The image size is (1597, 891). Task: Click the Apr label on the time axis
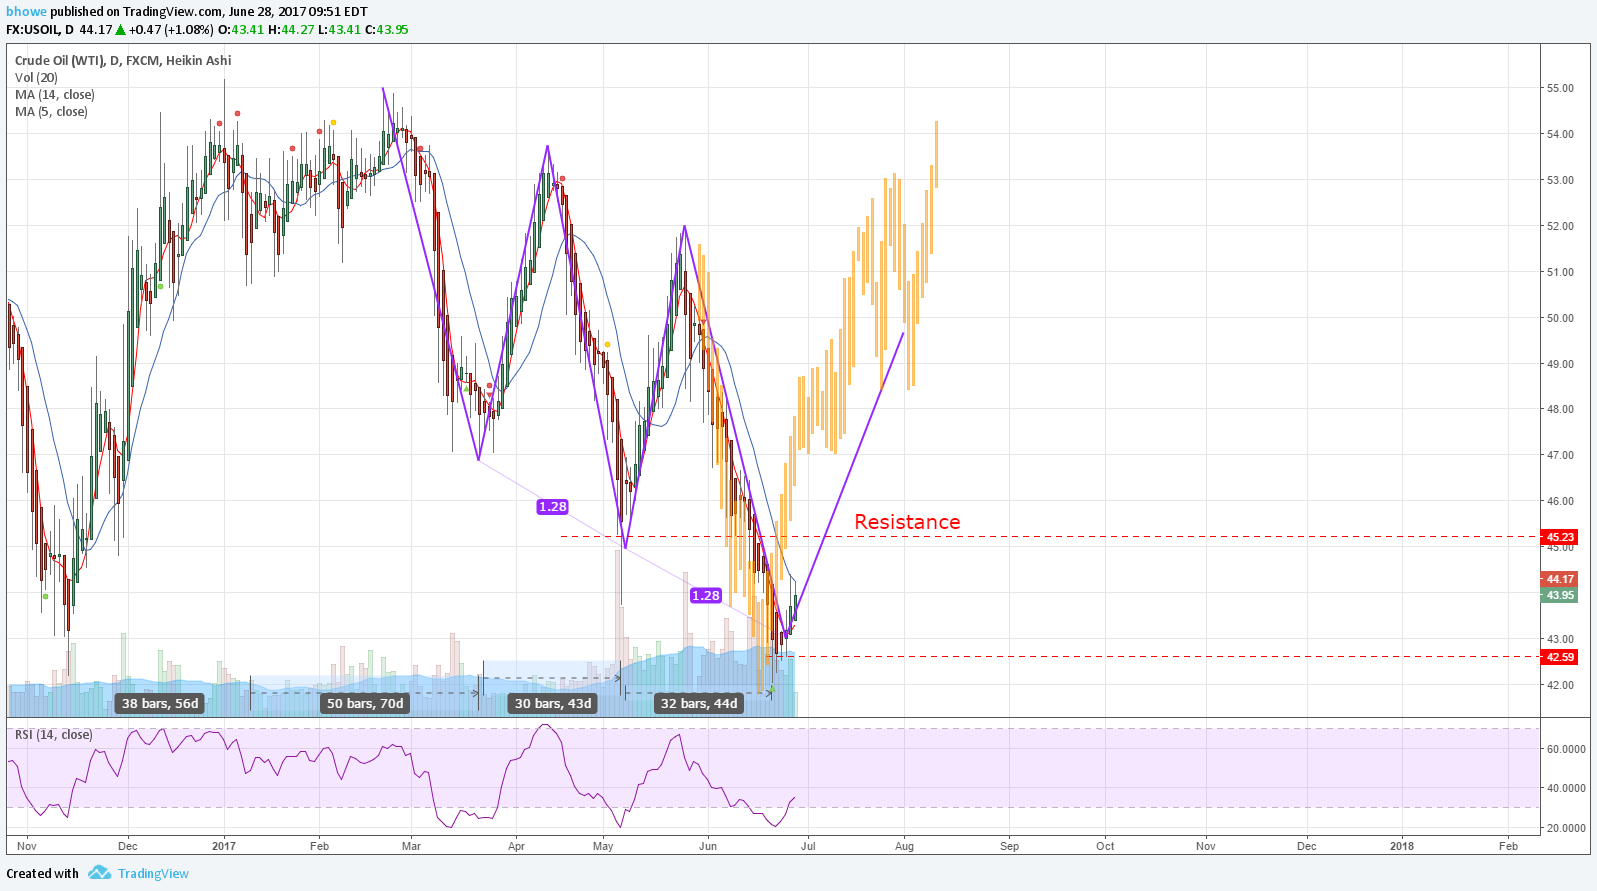click(516, 846)
